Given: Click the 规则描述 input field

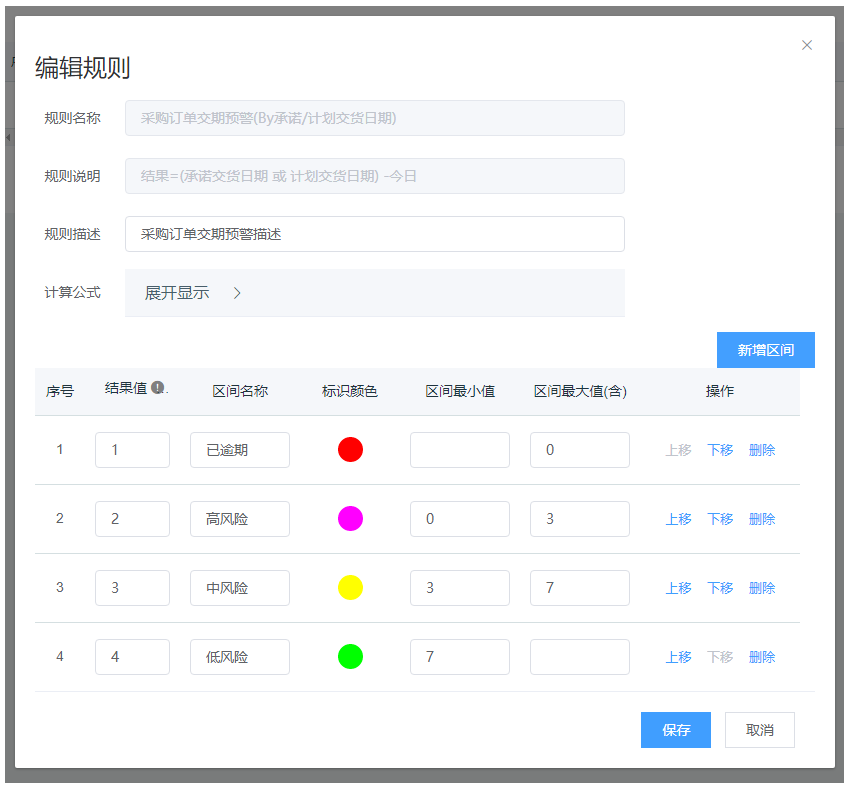Looking at the screenshot, I should point(374,234).
